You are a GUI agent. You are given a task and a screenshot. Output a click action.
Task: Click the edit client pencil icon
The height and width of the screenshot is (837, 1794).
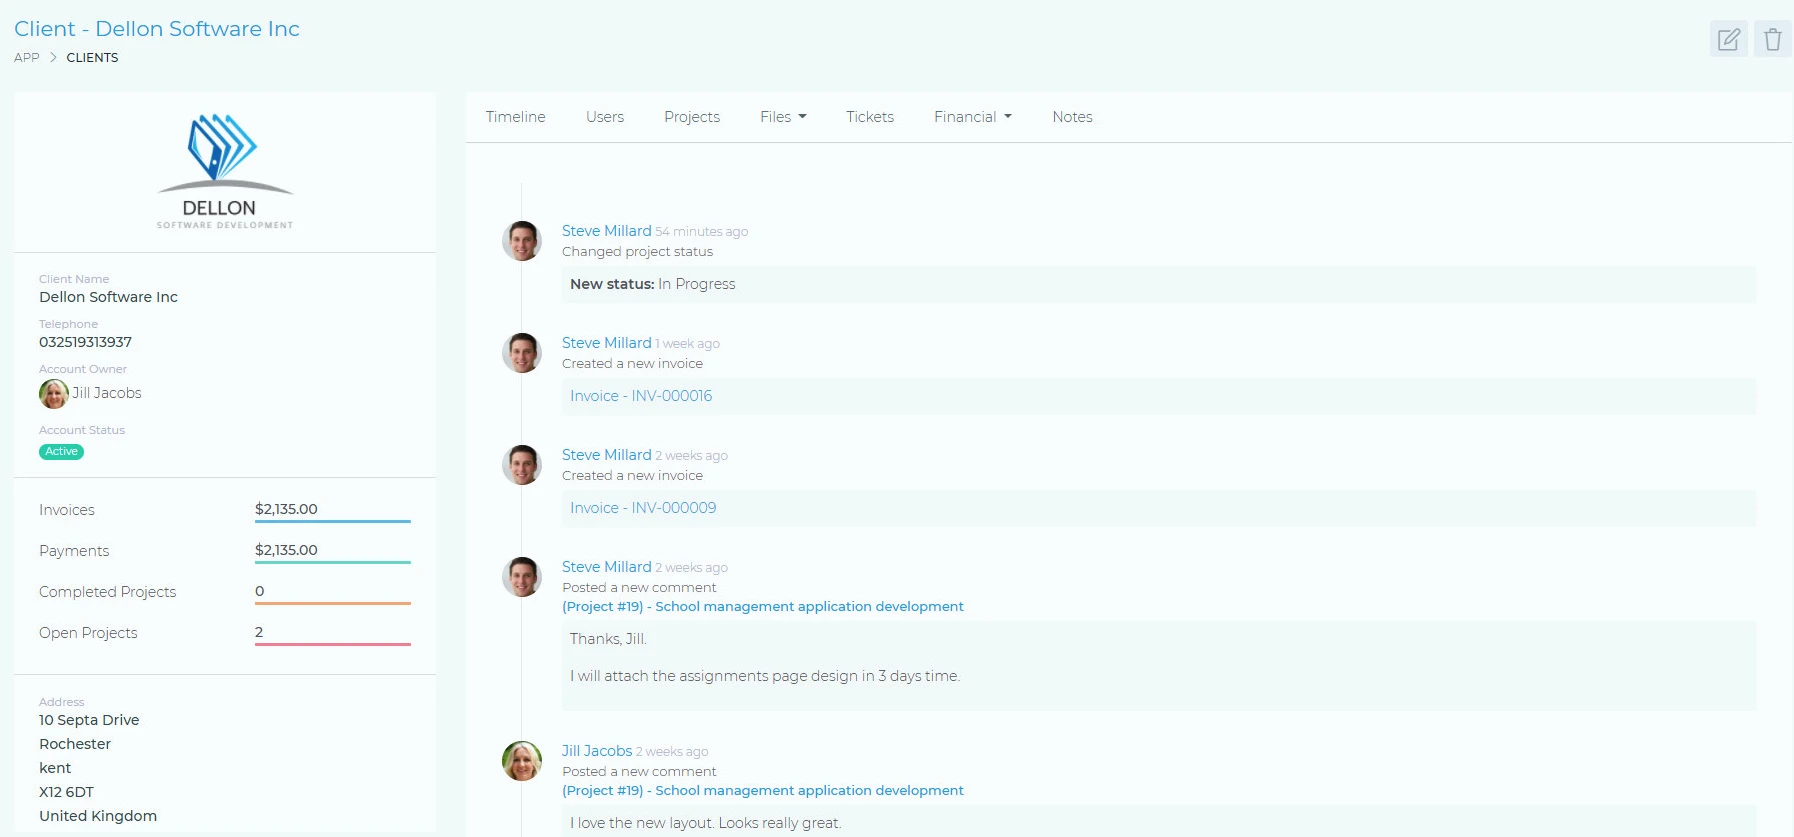[x=1728, y=40]
